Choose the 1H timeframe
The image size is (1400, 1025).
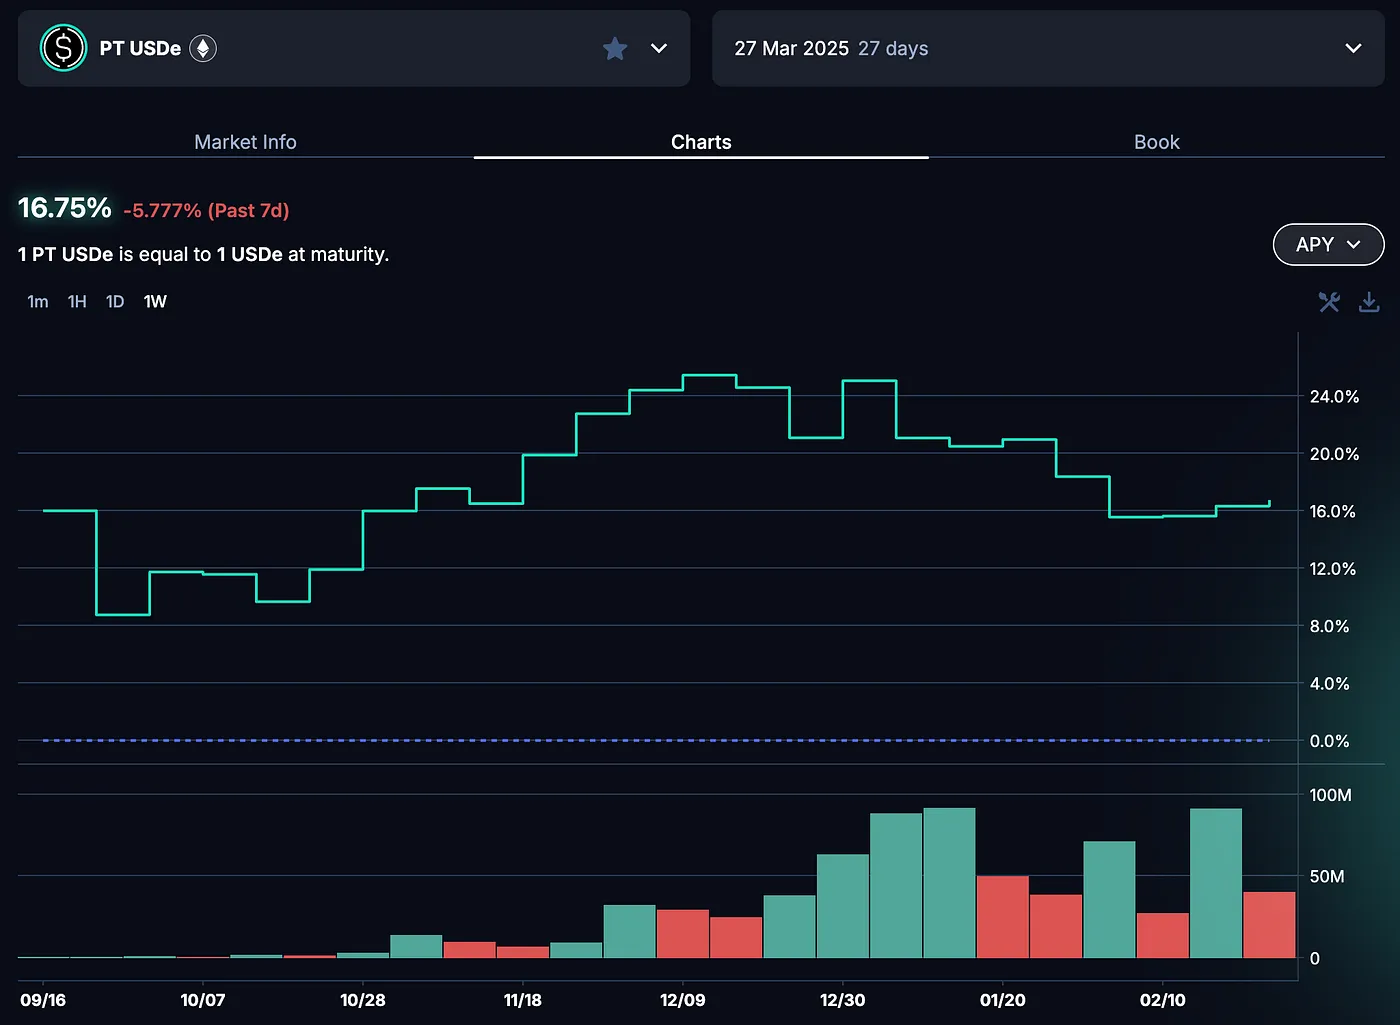pos(77,302)
